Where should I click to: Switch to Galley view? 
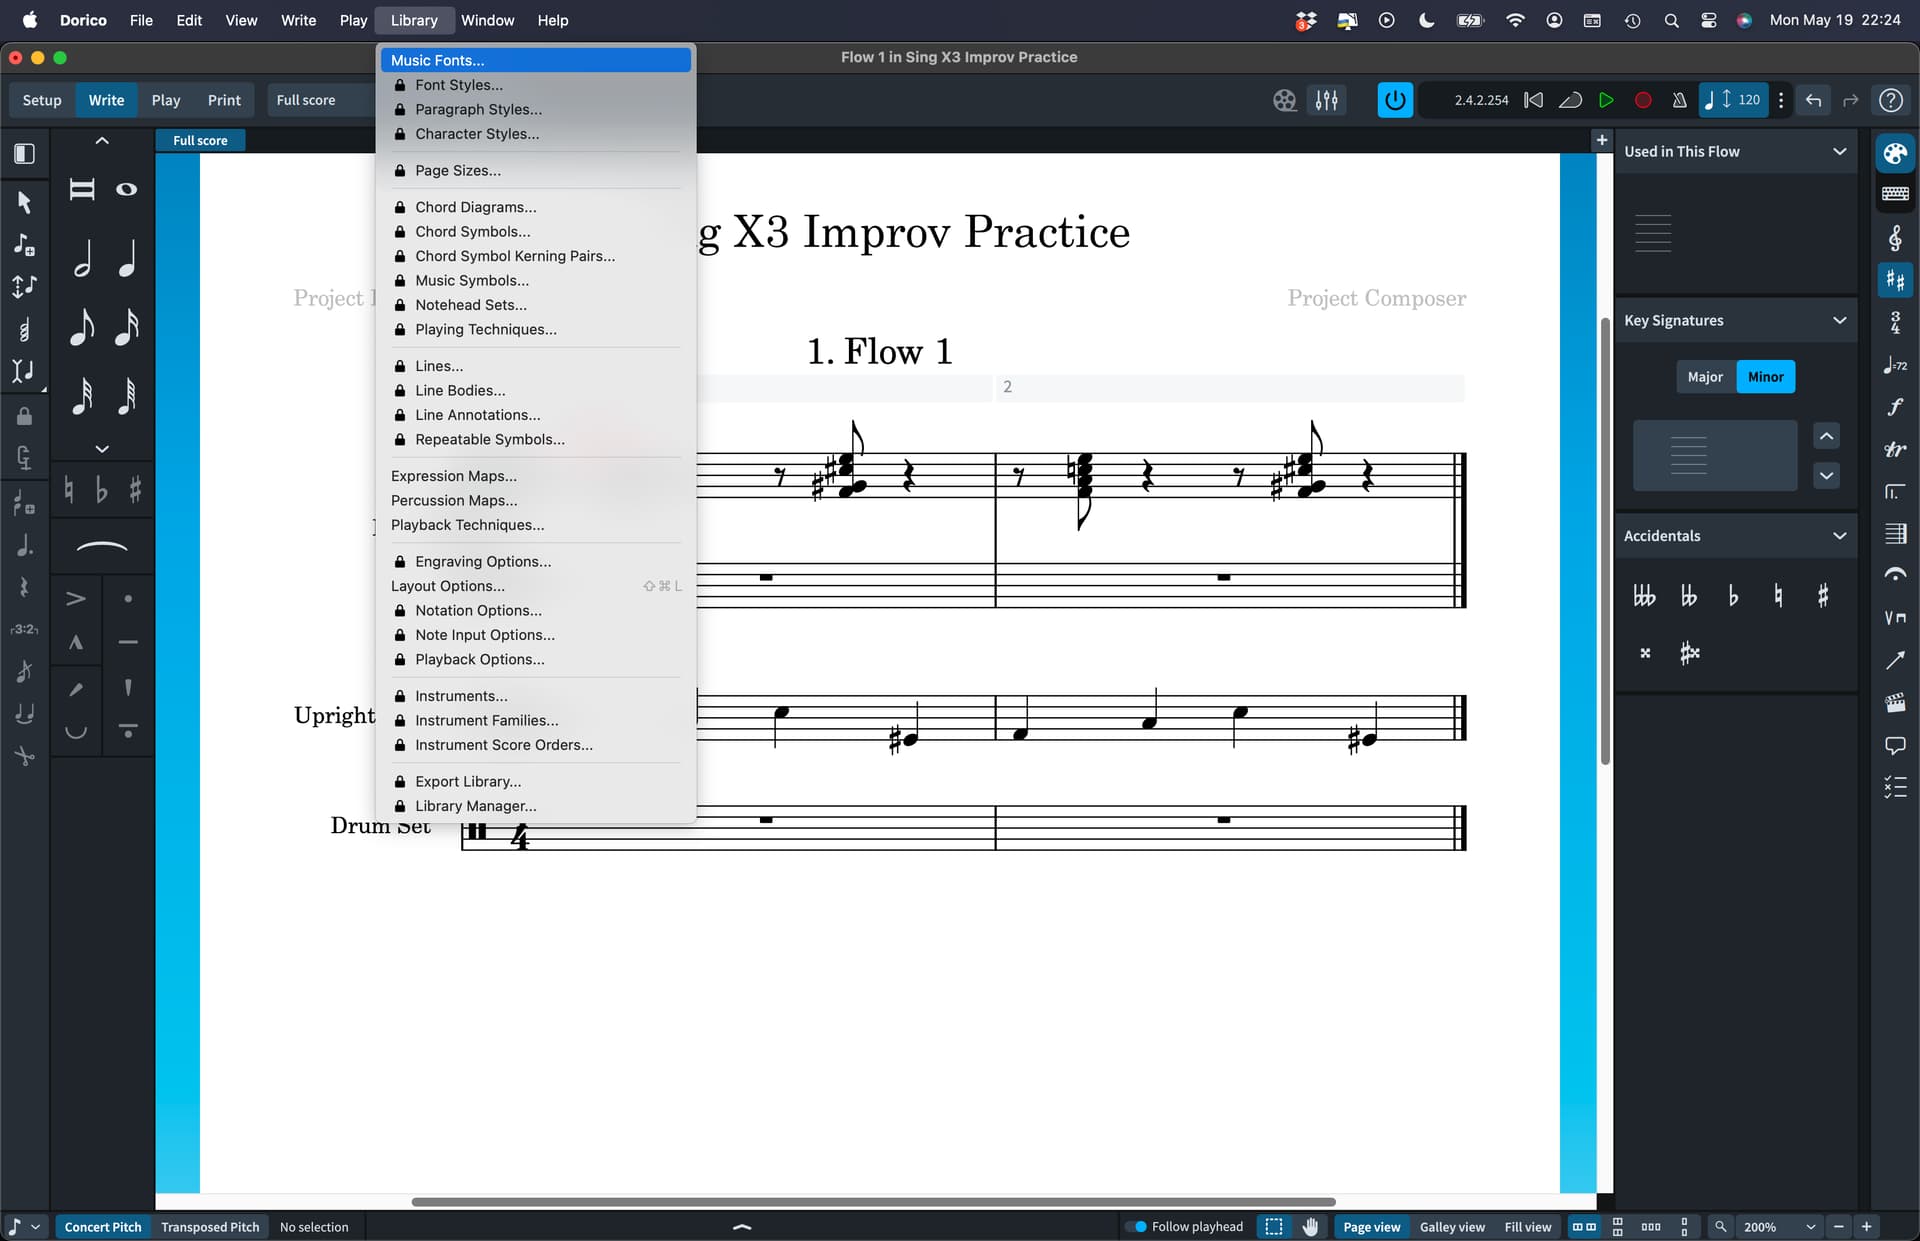pyautogui.click(x=1452, y=1227)
